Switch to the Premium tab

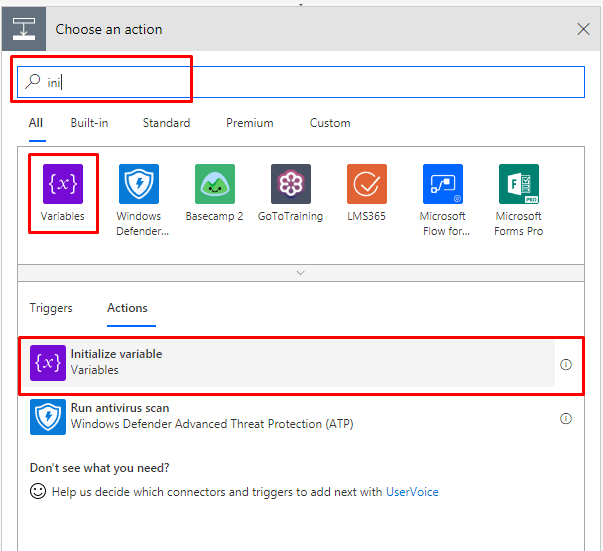tap(250, 123)
